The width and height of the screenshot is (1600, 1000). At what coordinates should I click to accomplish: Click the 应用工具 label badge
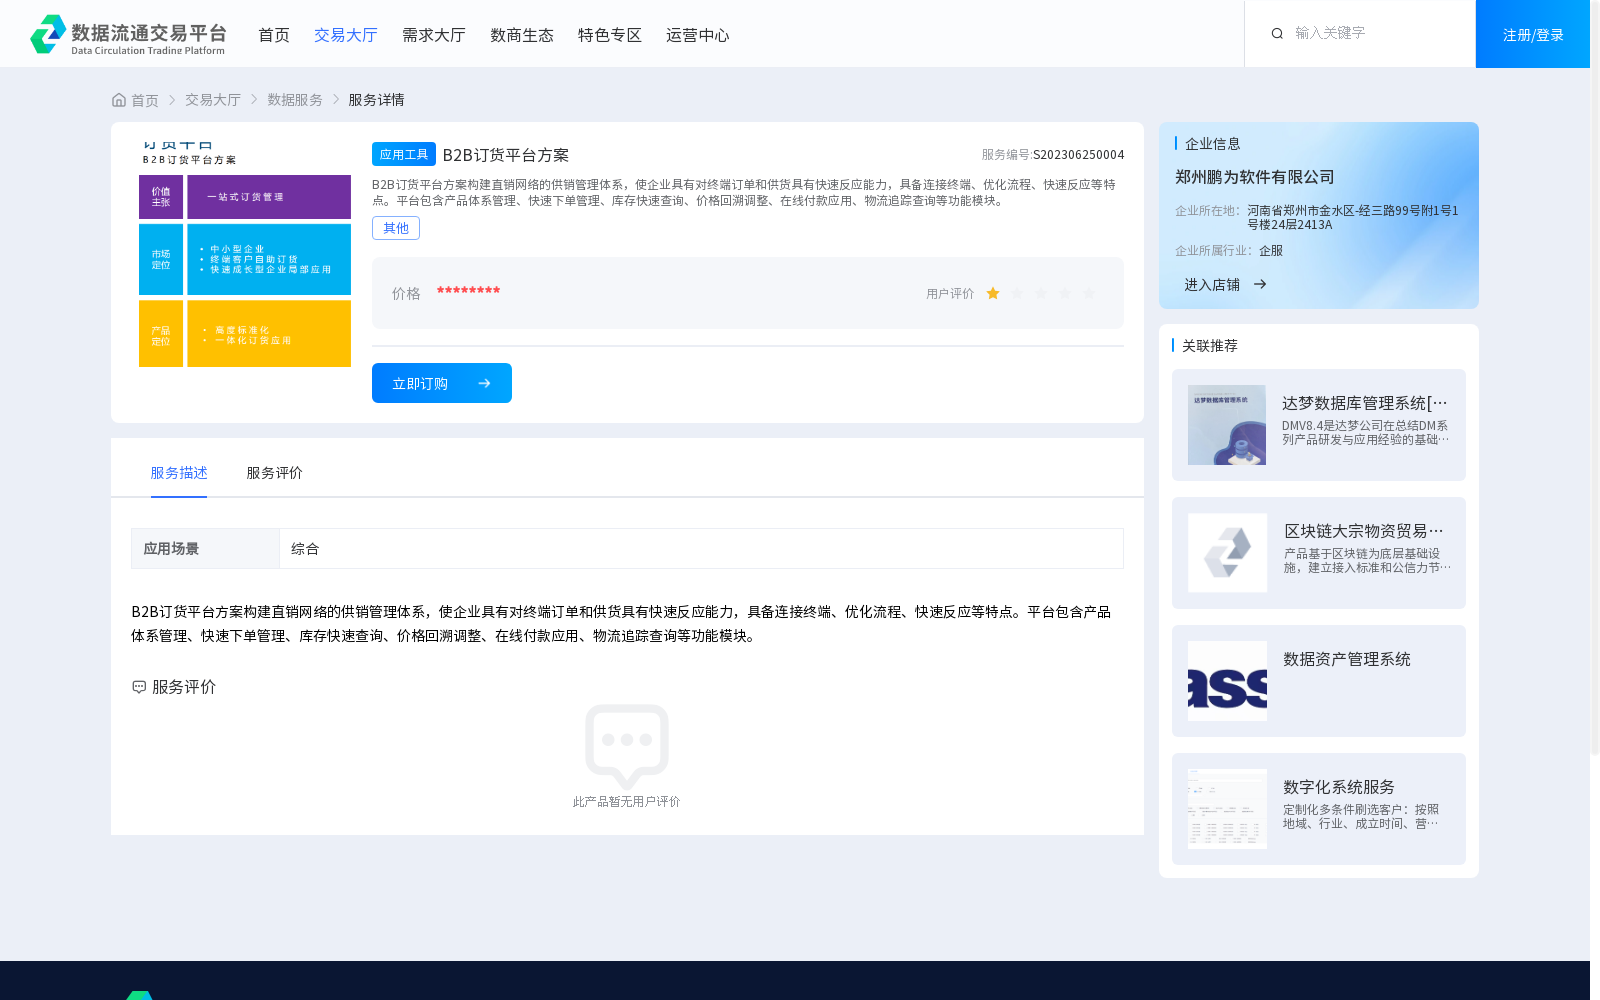pyautogui.click(x=404, y=154)
